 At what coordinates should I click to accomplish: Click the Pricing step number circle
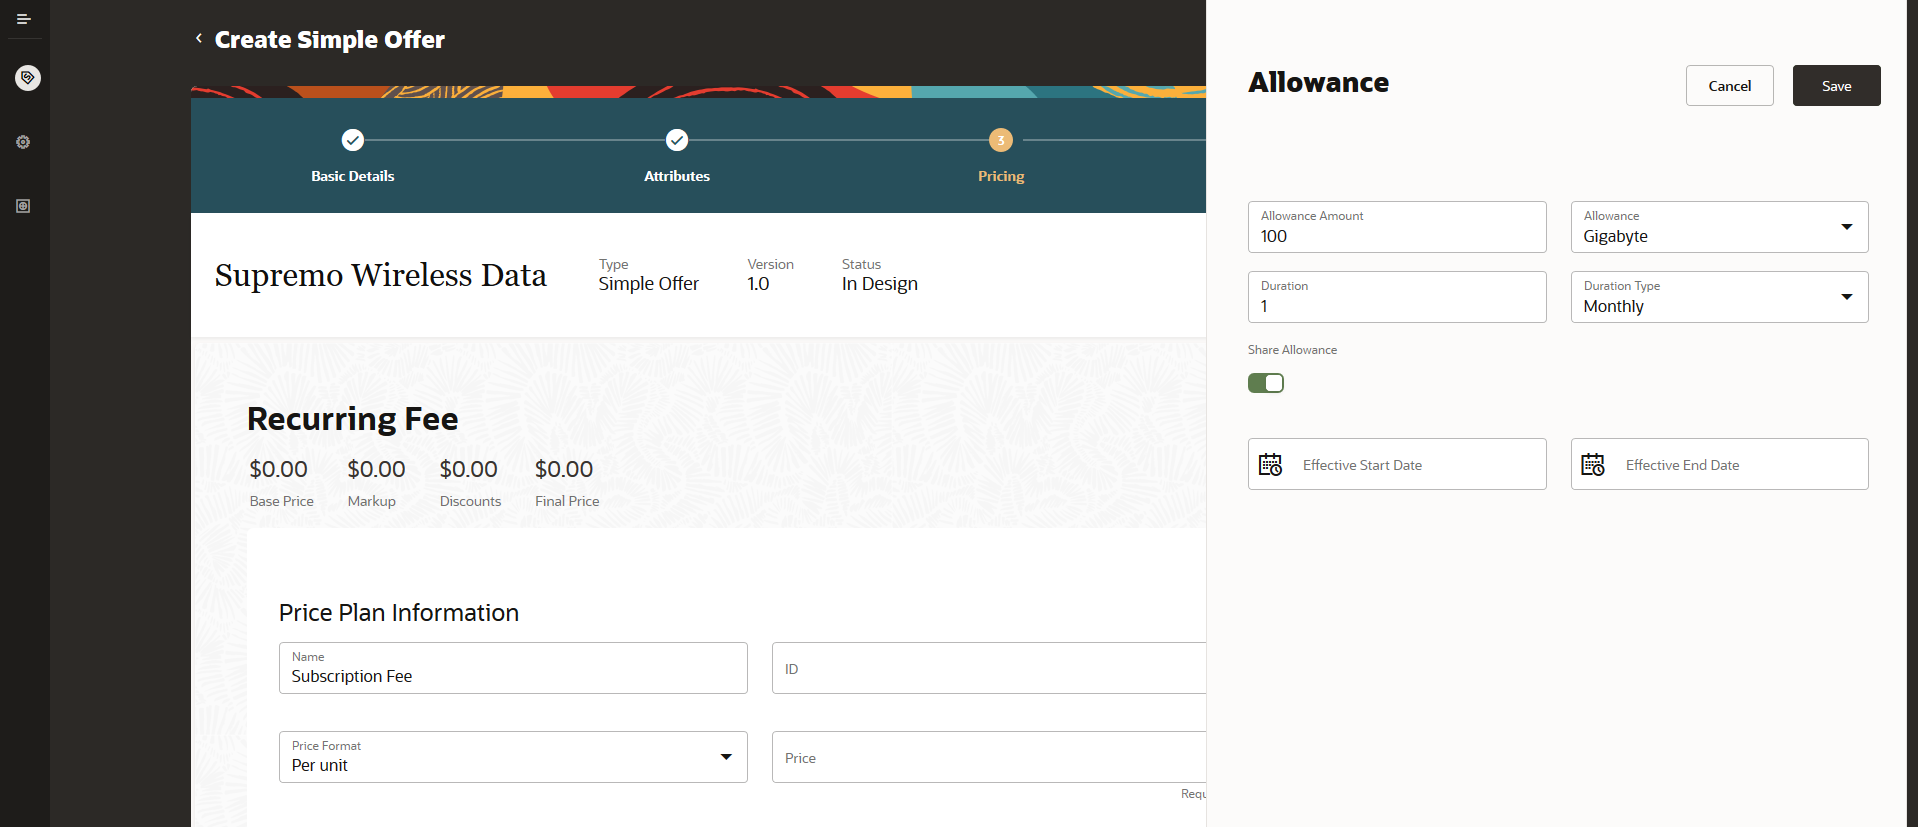pyautogui.click(x=1001, y=140)
